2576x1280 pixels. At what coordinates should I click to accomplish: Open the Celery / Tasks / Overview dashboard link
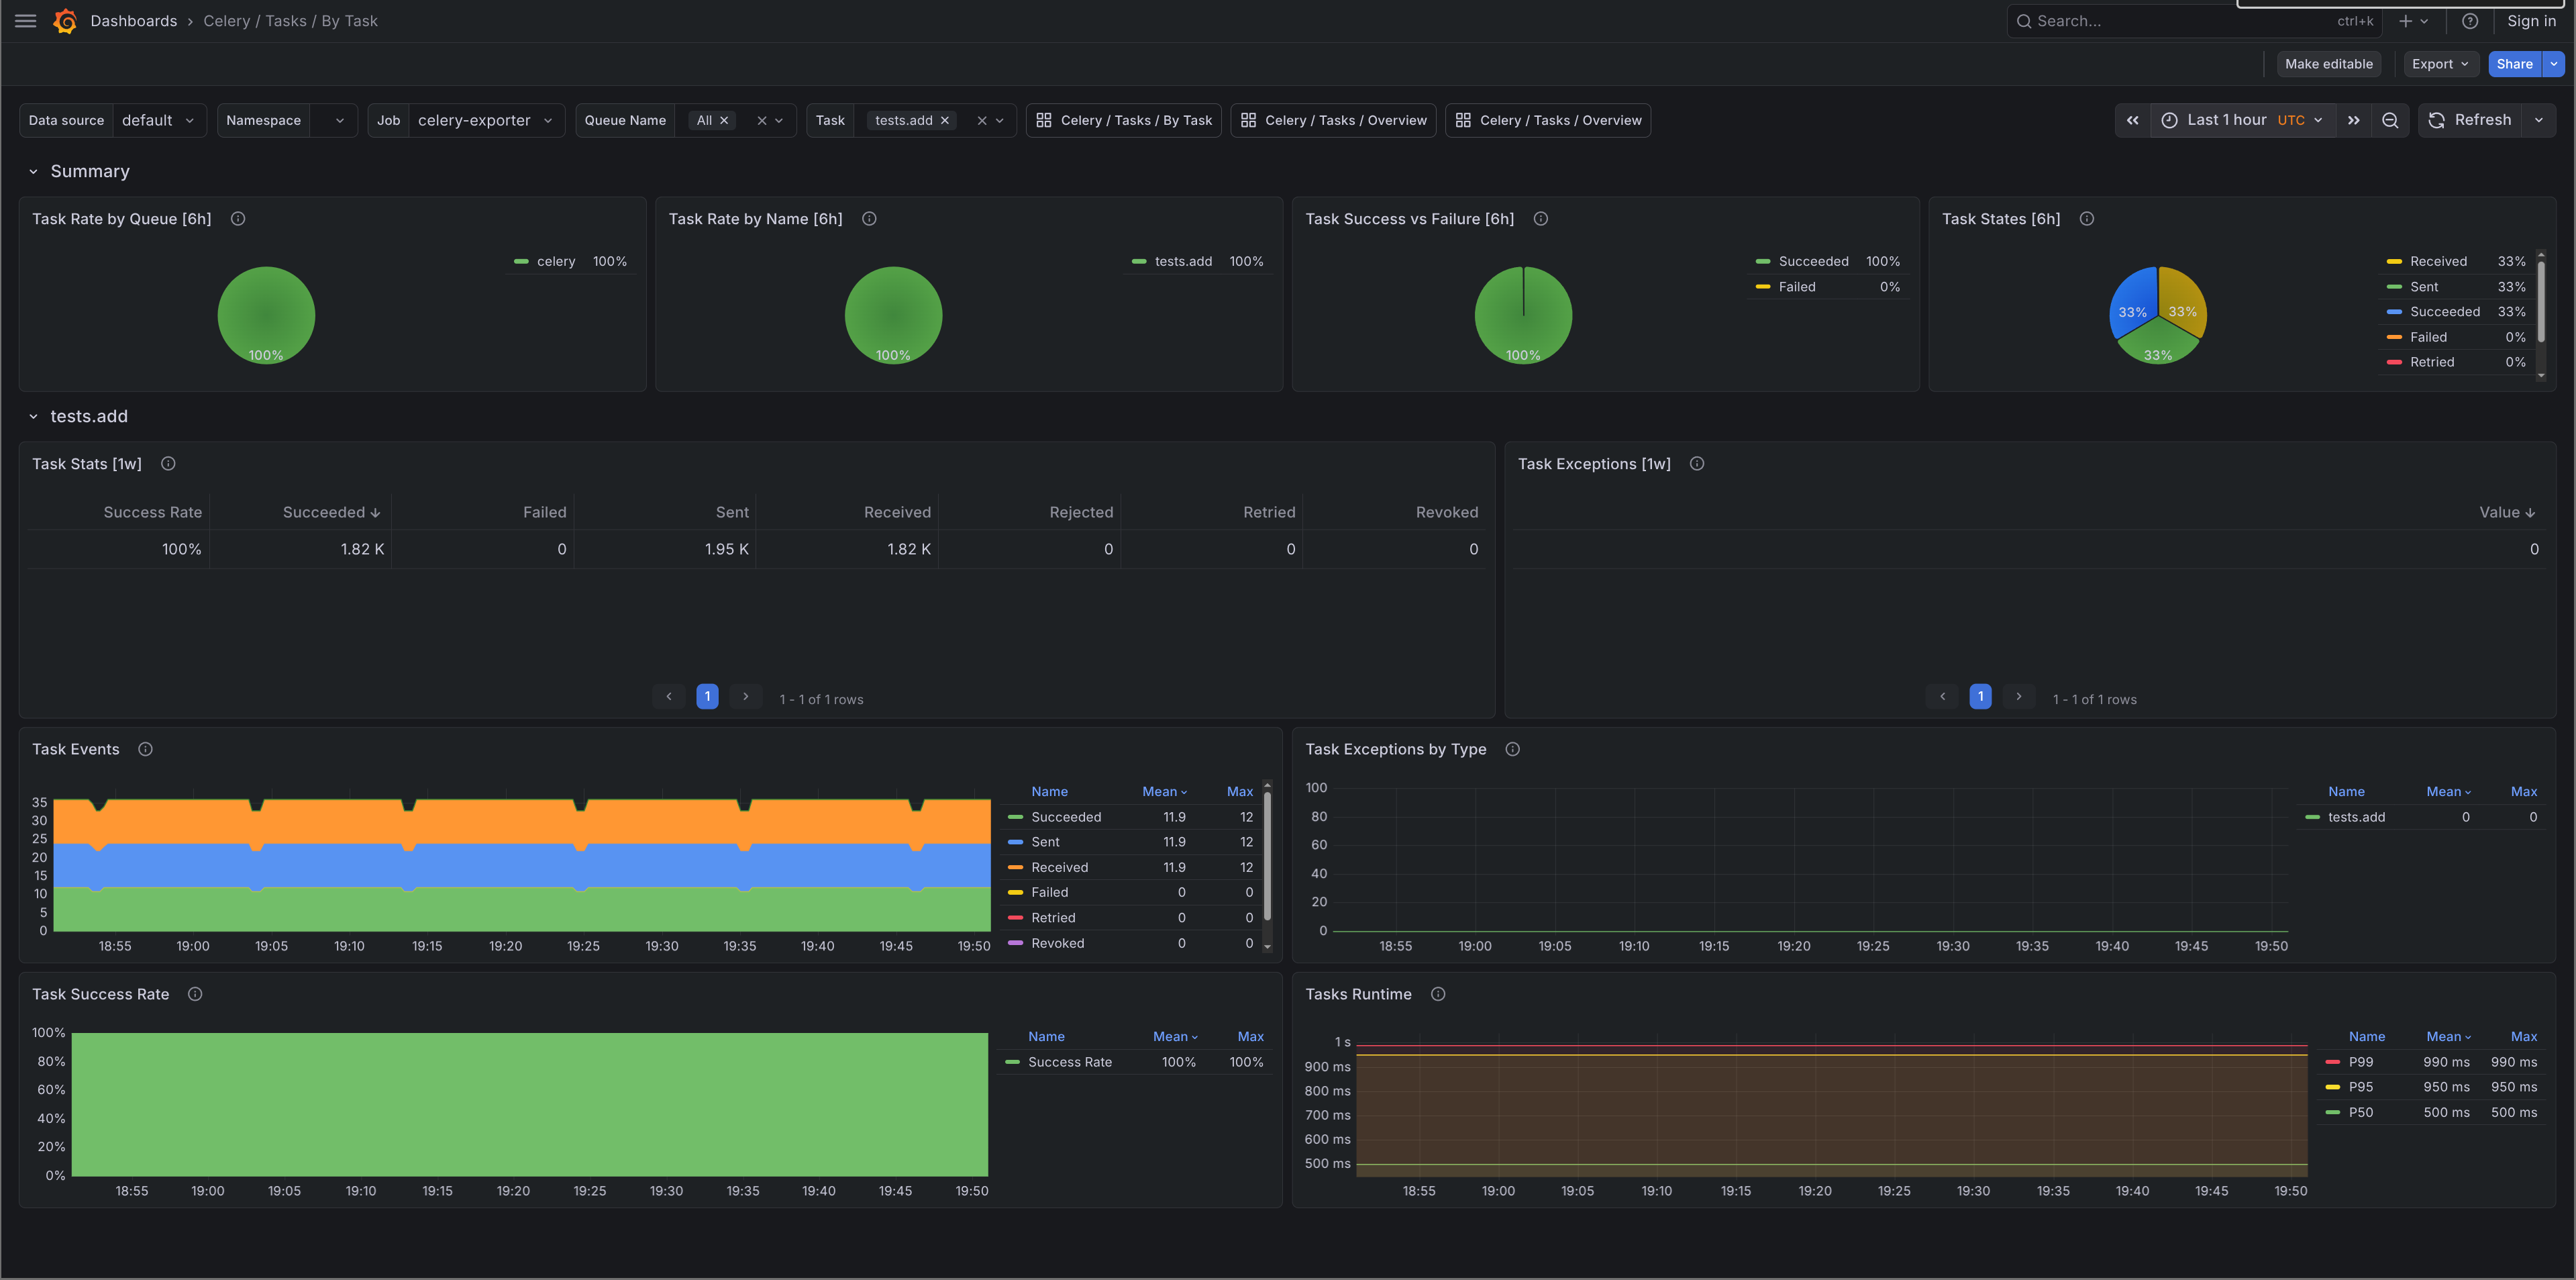click(x=1333, y=120)
